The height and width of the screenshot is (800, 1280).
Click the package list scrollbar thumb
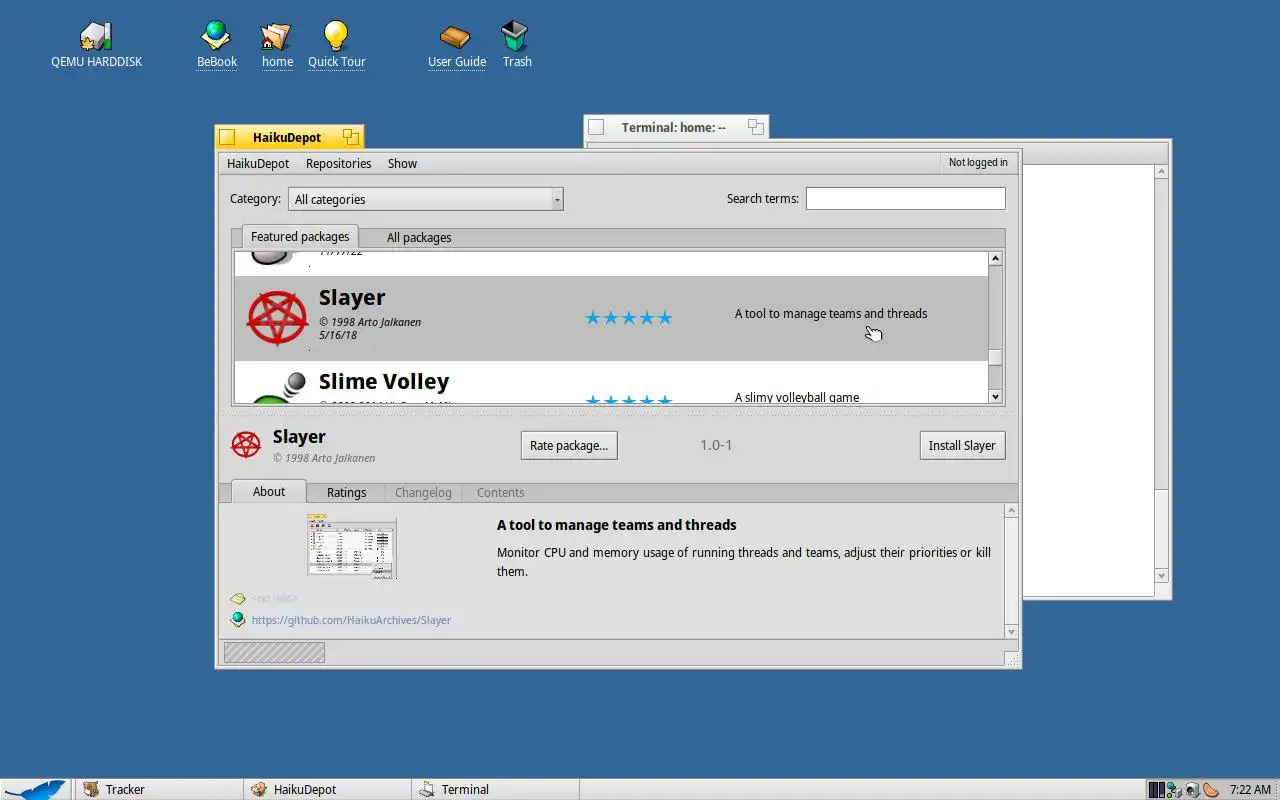click(x=995, y=357)
